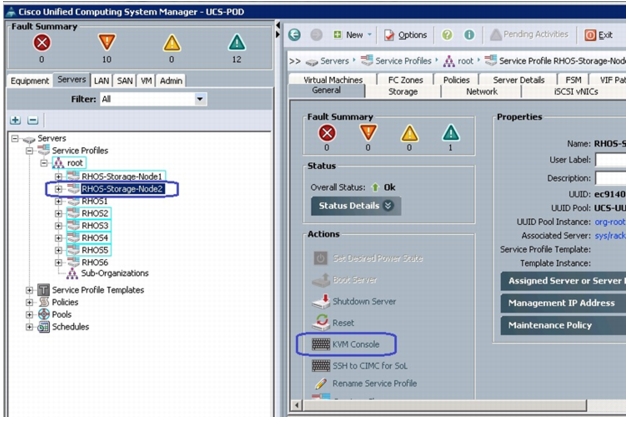Open the Storage tab
This screenshot has height=431, width=630.
(403, 92)
